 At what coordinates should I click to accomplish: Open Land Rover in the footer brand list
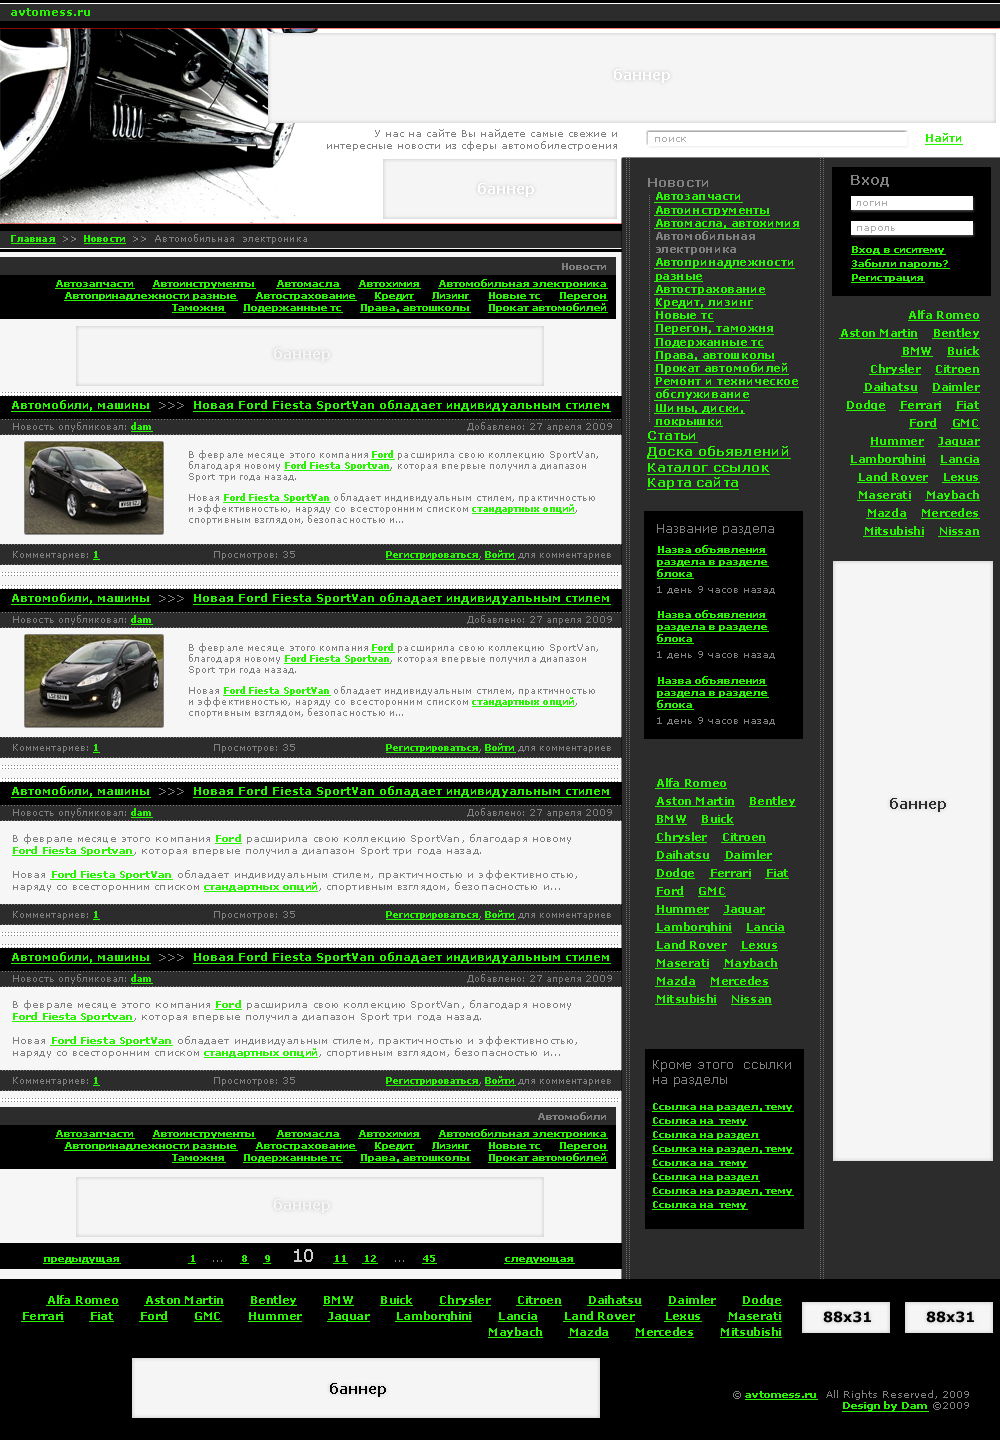click(x=599, y=1316)
